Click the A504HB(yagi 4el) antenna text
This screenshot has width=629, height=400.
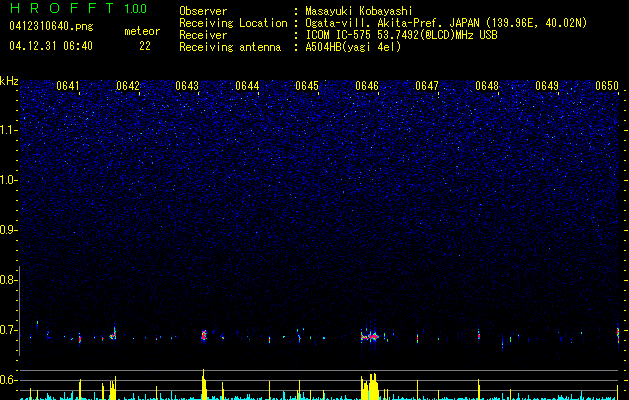353,47
